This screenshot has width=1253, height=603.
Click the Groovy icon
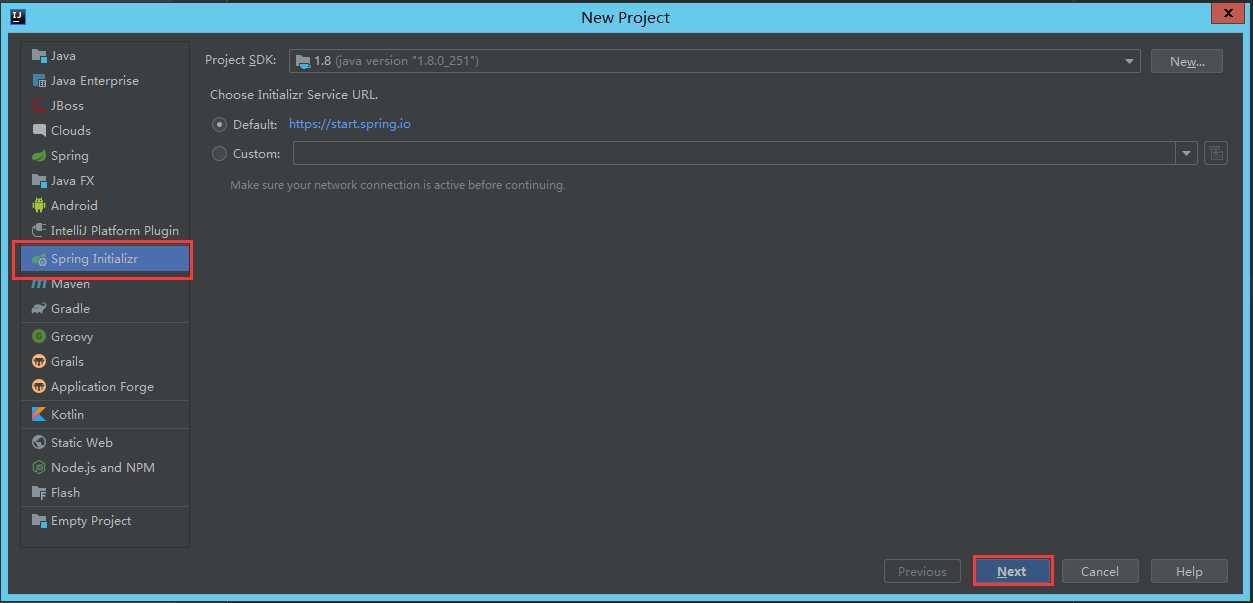[x=39, y=337]
